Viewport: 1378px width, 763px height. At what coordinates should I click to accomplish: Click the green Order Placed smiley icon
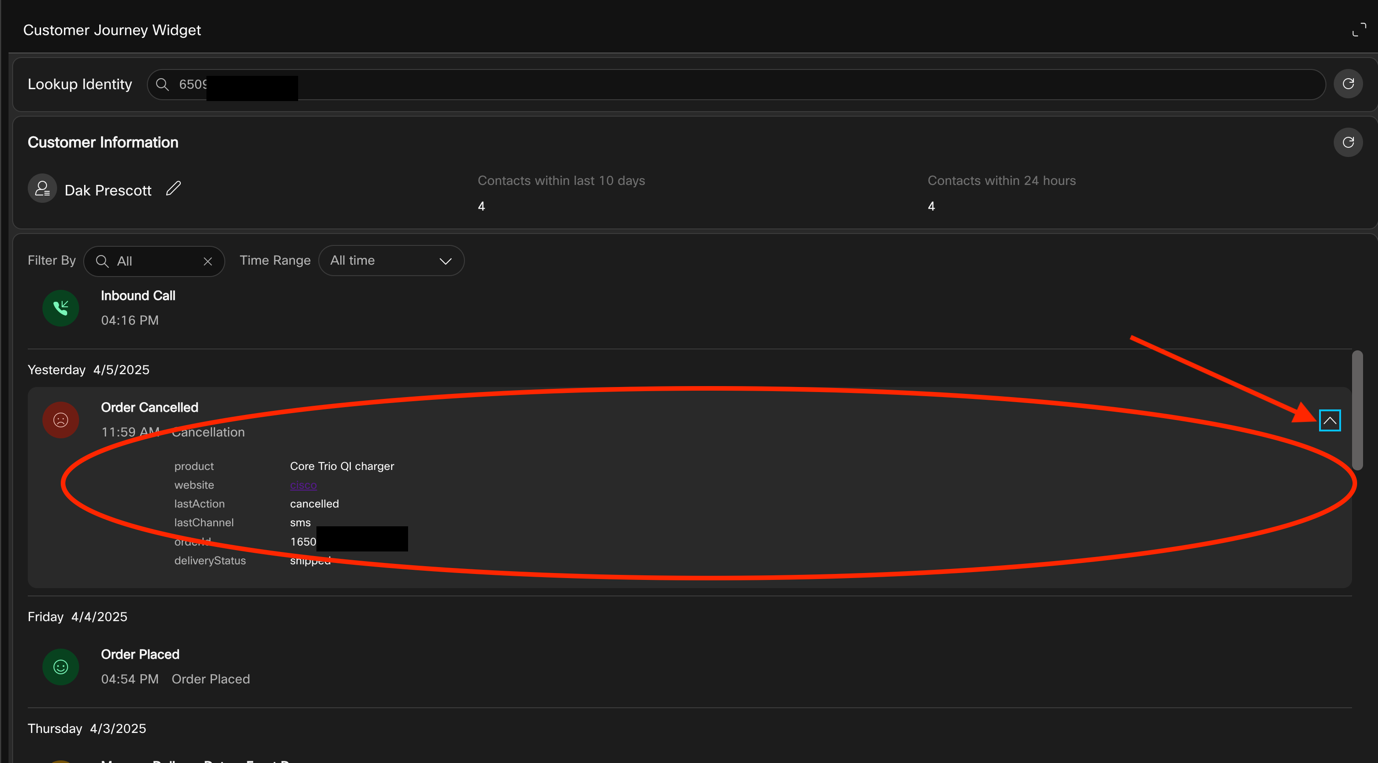click(x=61, y=667)
